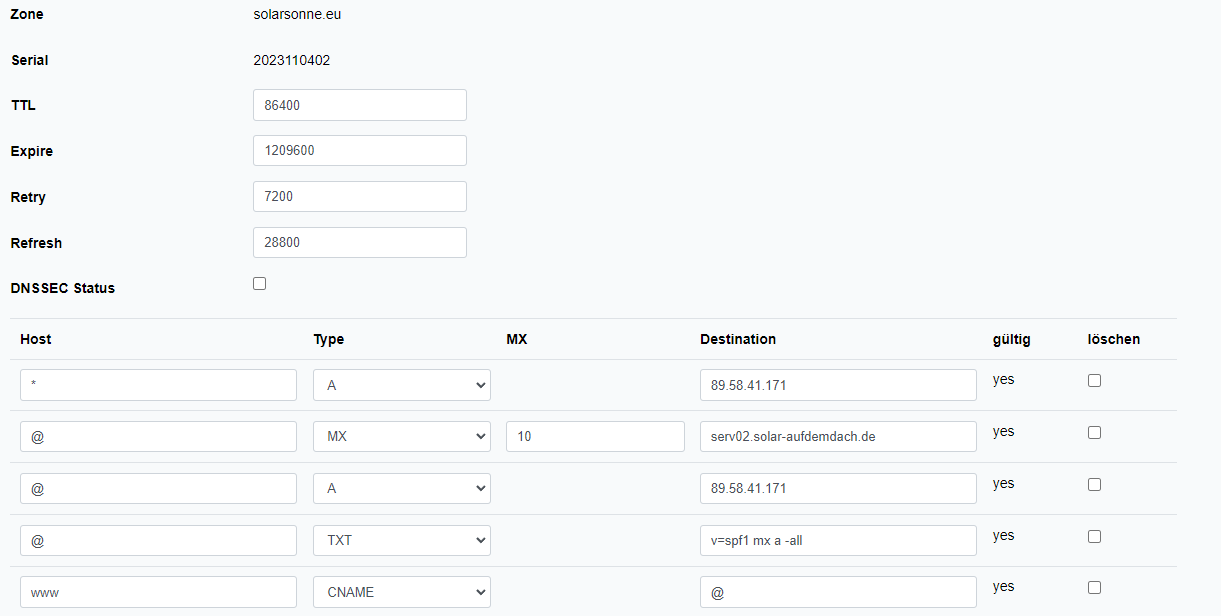1221x616 pixels.
Task: Expand the CNAME type dropdown
Action: (x=401, y=592)
